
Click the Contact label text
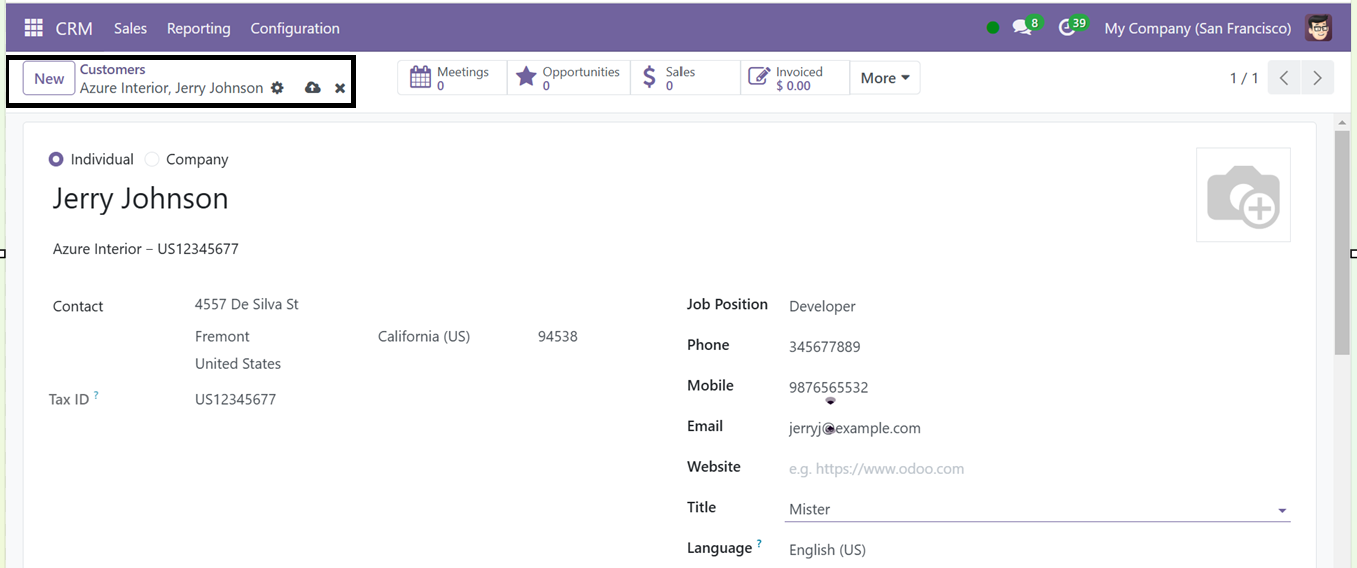pyautogui.click(x=78, y=306)
